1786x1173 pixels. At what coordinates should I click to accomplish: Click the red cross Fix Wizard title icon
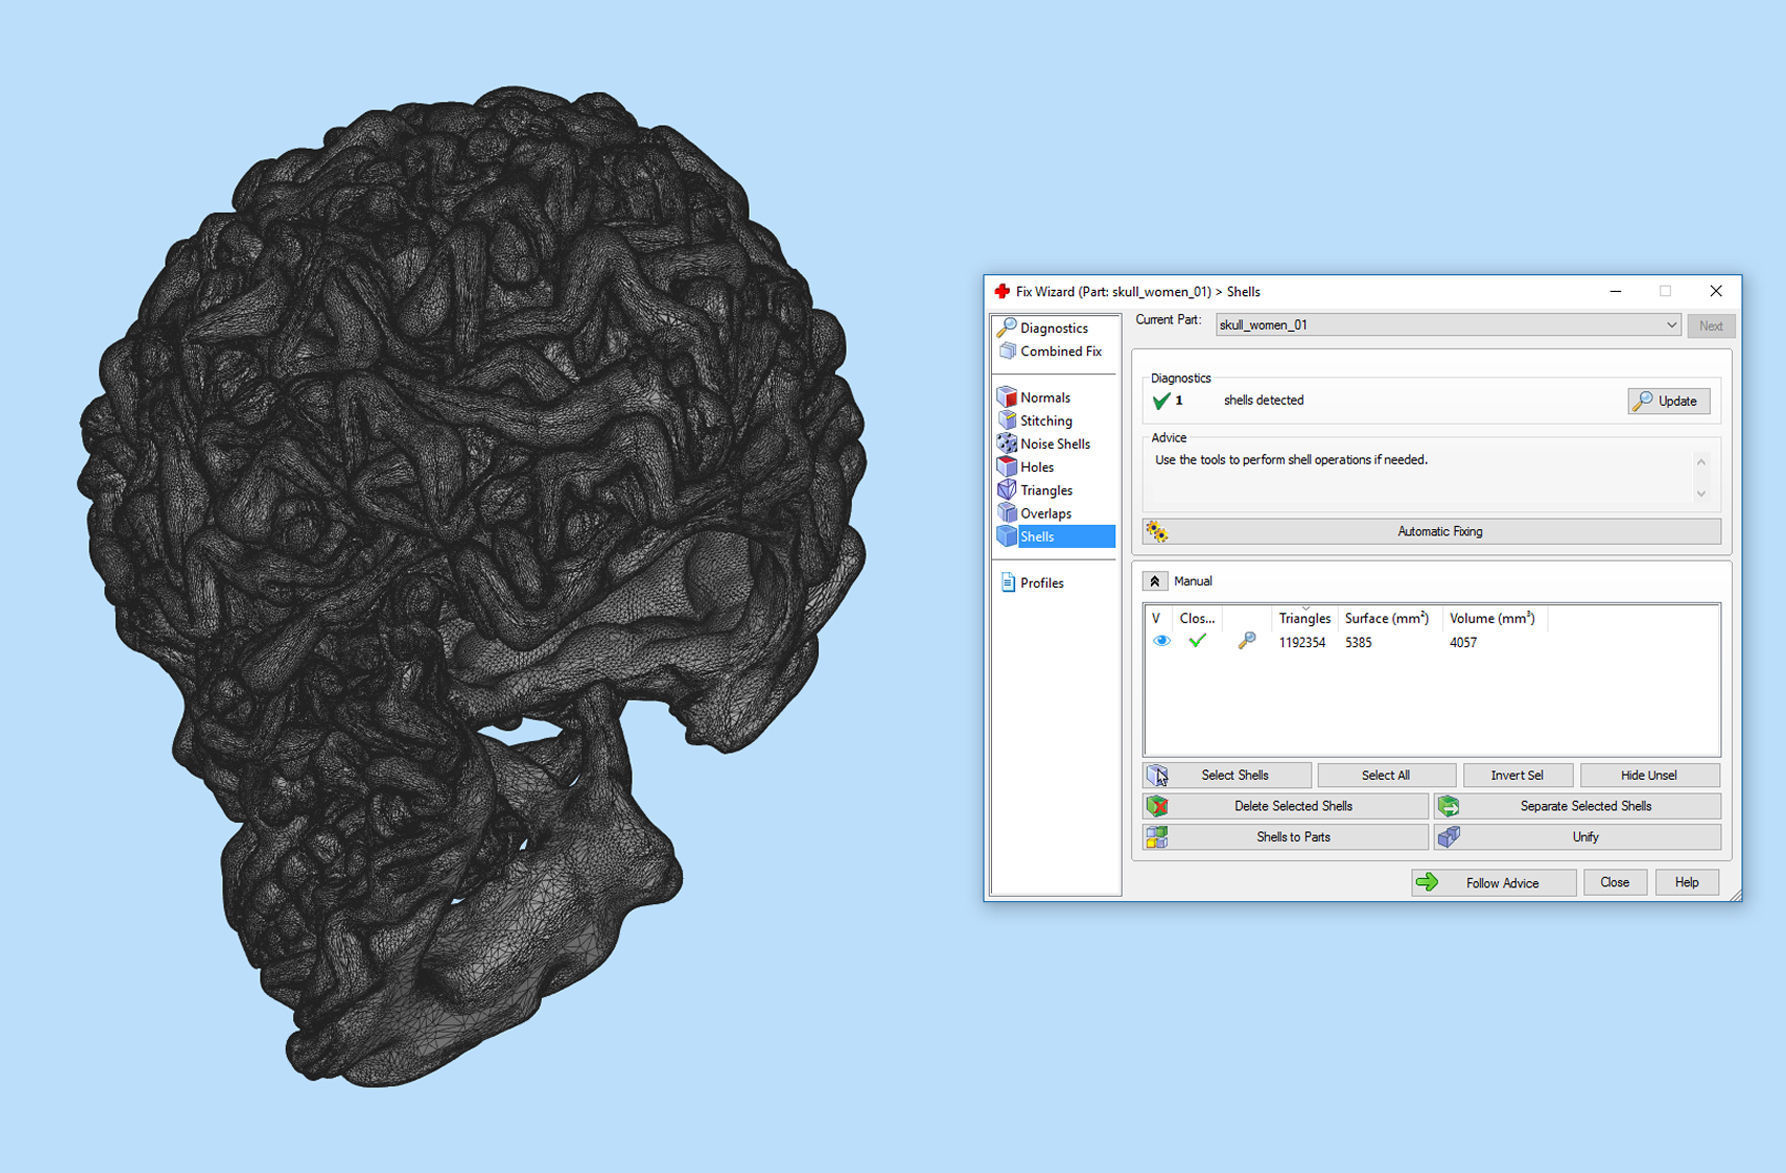pos(1002,291)
